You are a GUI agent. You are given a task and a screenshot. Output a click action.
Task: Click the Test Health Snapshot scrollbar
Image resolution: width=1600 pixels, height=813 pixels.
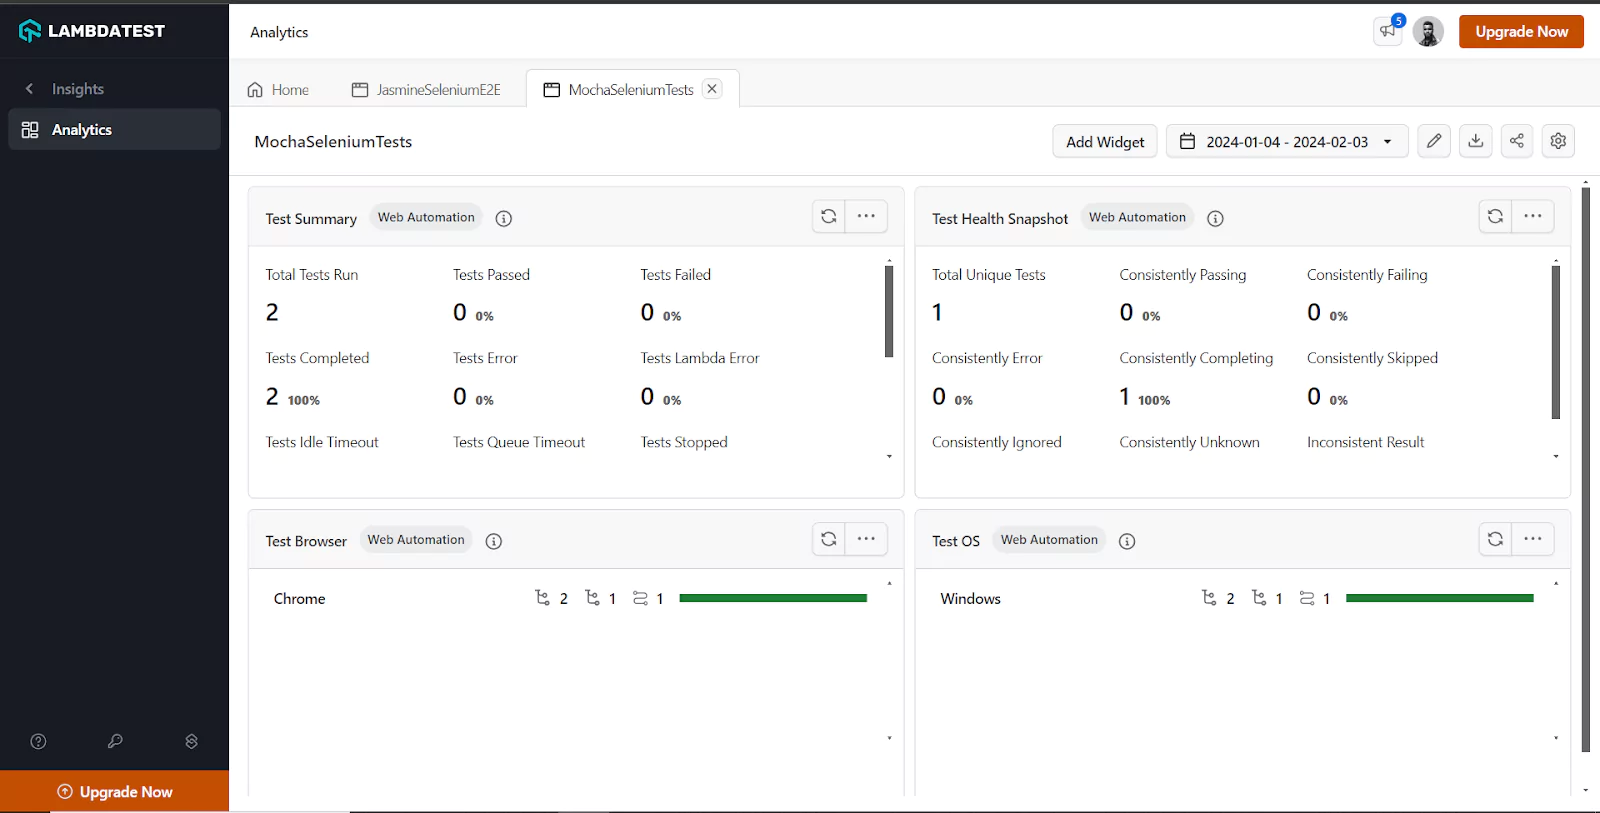(1556, 343)
